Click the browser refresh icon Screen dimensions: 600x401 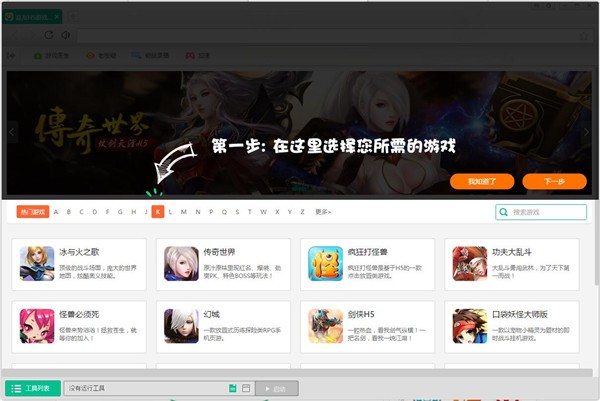(x=49, y=35)
